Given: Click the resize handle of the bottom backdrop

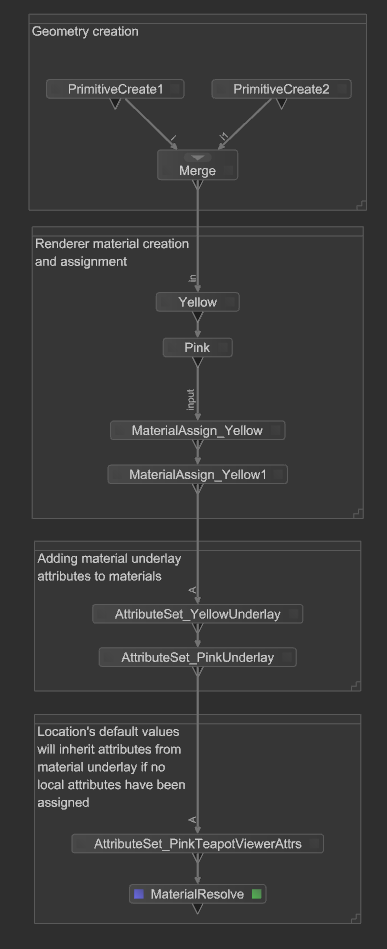Looking at the screenshot, I should pyautogui.click(x=356, y=918).
